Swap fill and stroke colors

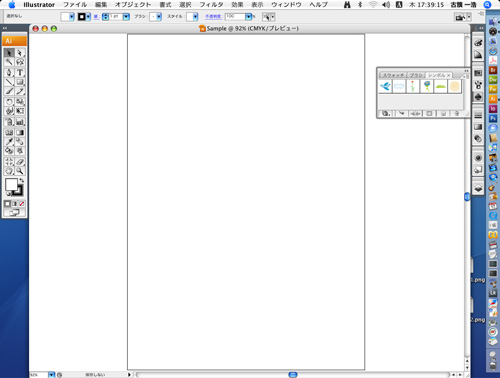click(x=22, y=180)
